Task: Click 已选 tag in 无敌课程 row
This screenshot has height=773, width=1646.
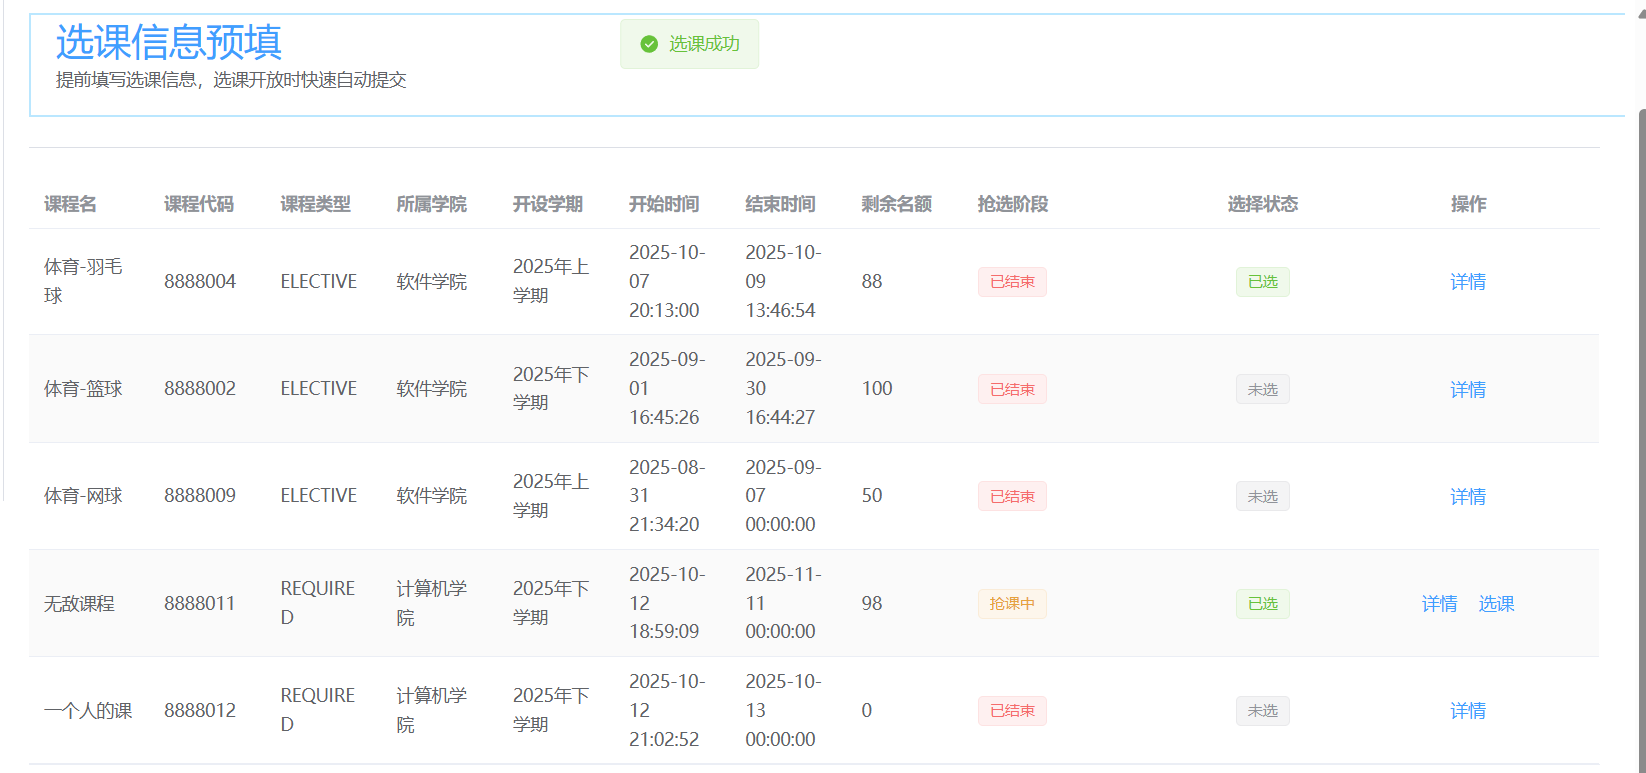Action: click(x=1262, y=604)
